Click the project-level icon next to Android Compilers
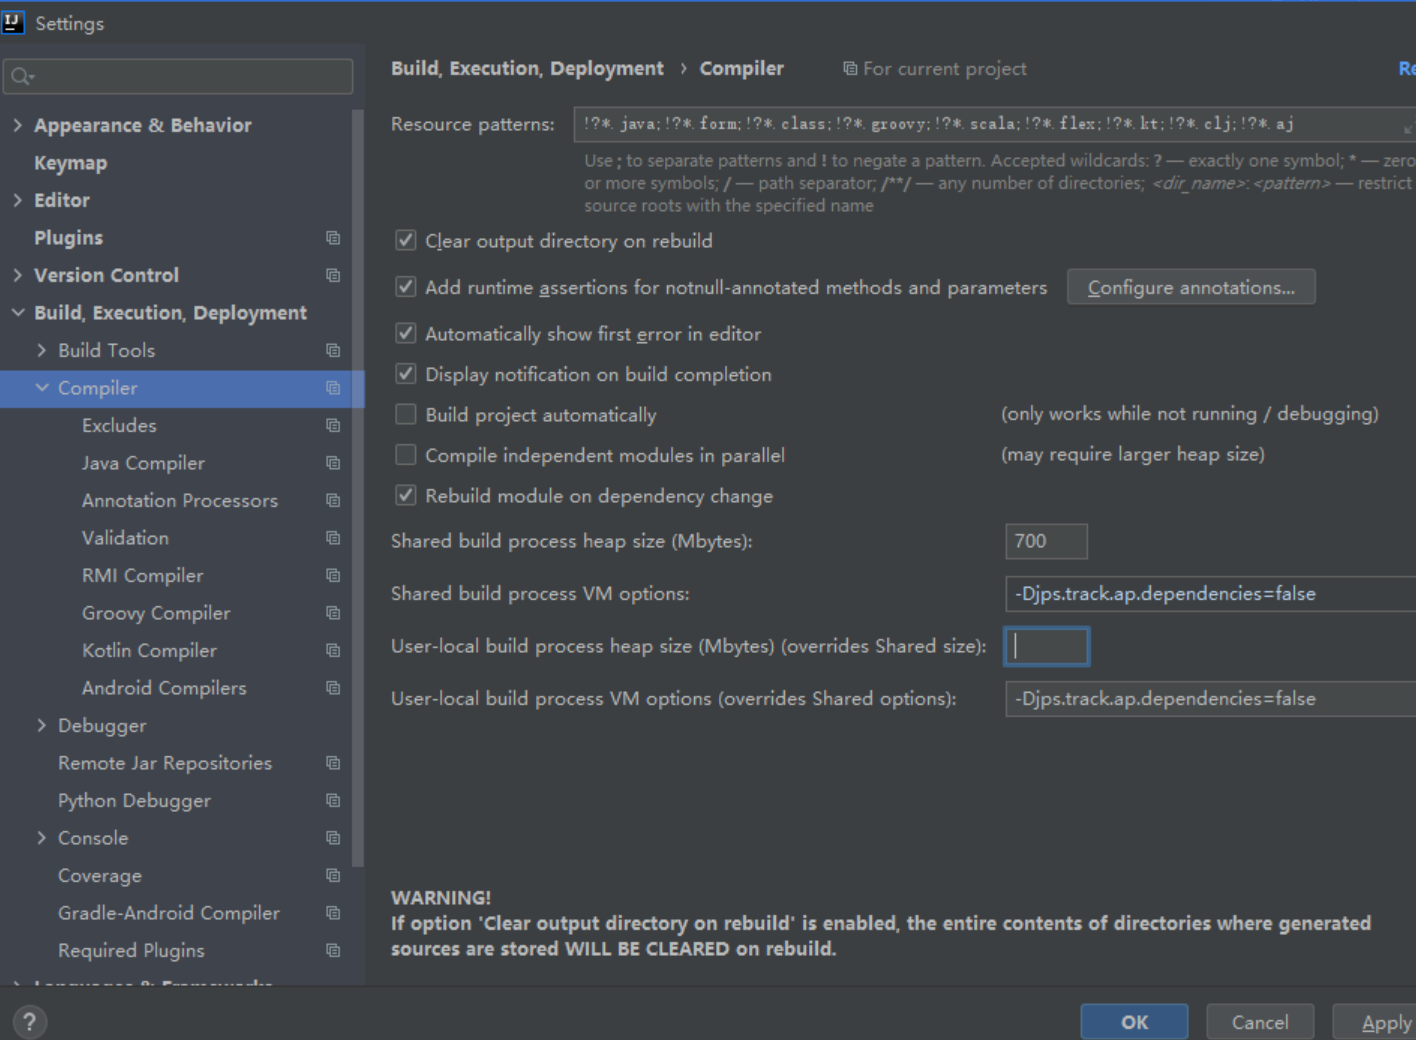Screen dimensions: 1416x1040 (x=333, y=688)
